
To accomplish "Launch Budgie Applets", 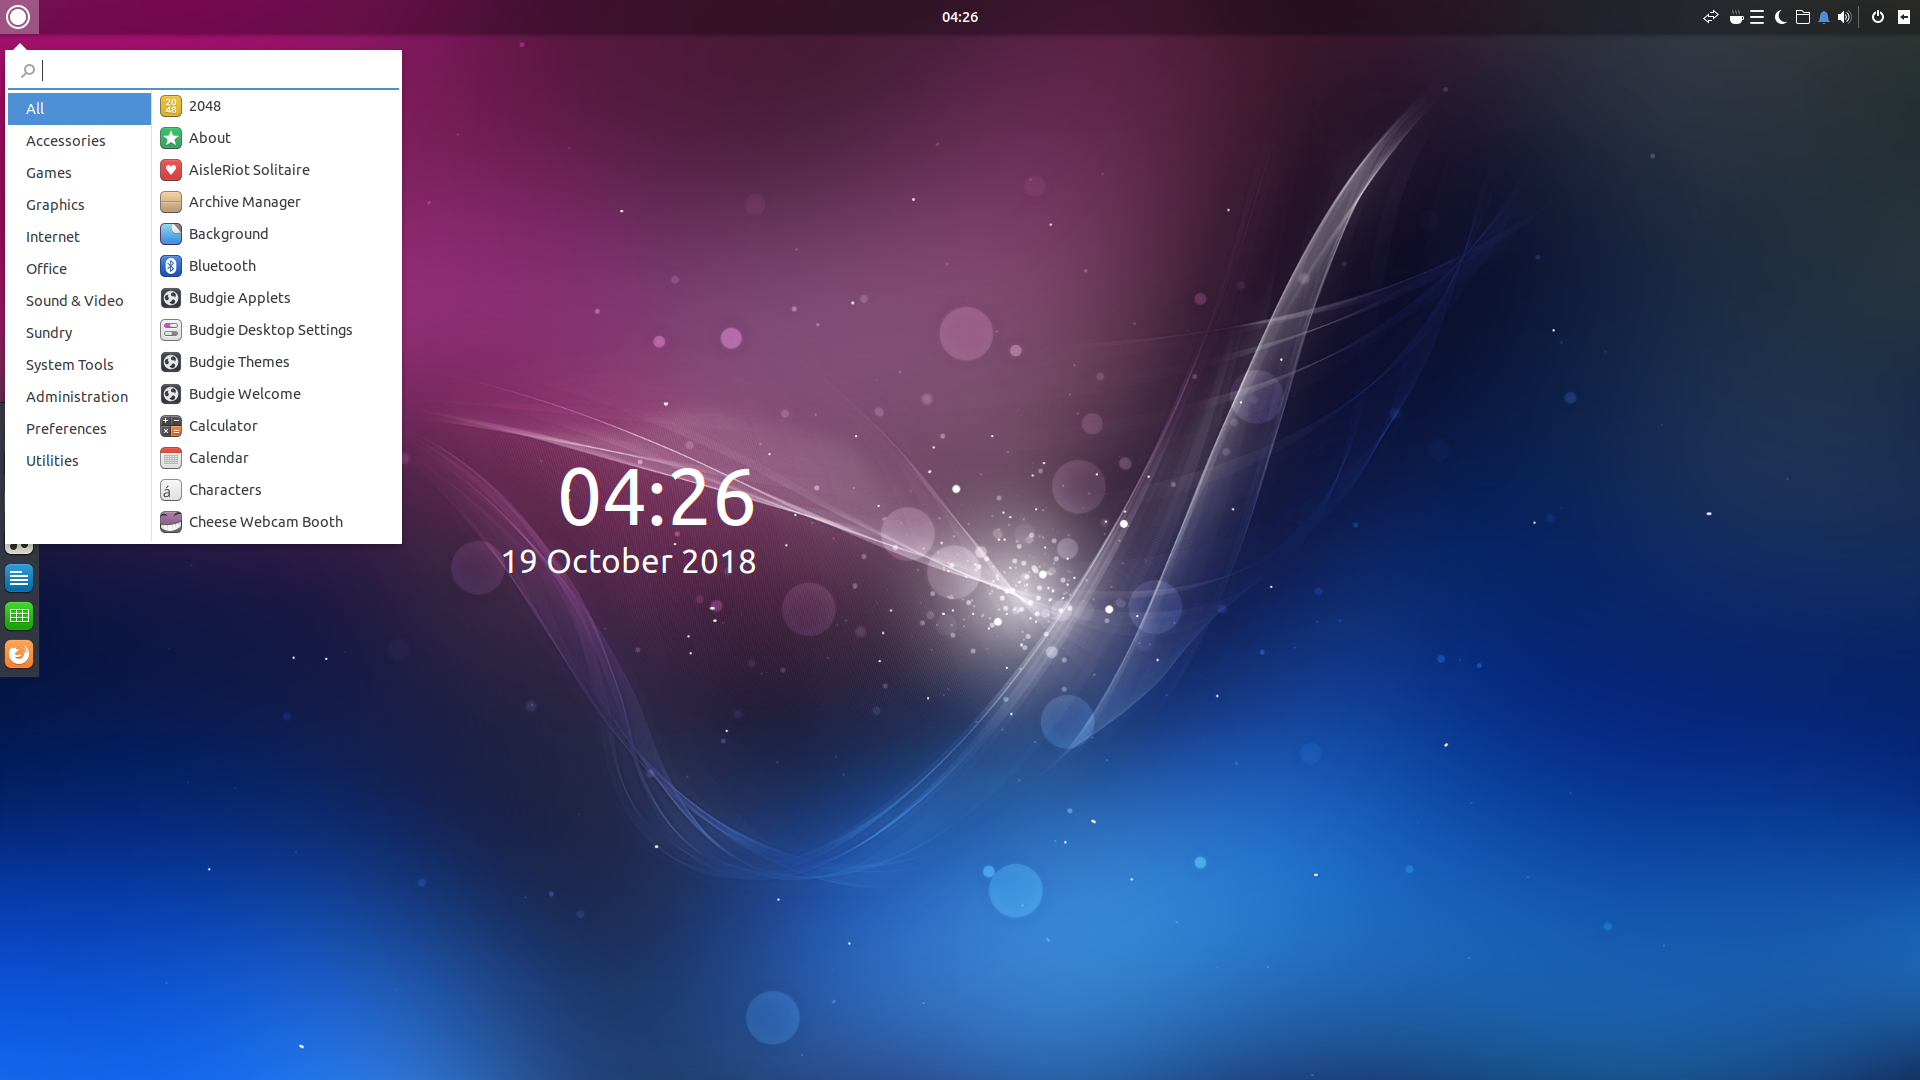I will 277,298.
